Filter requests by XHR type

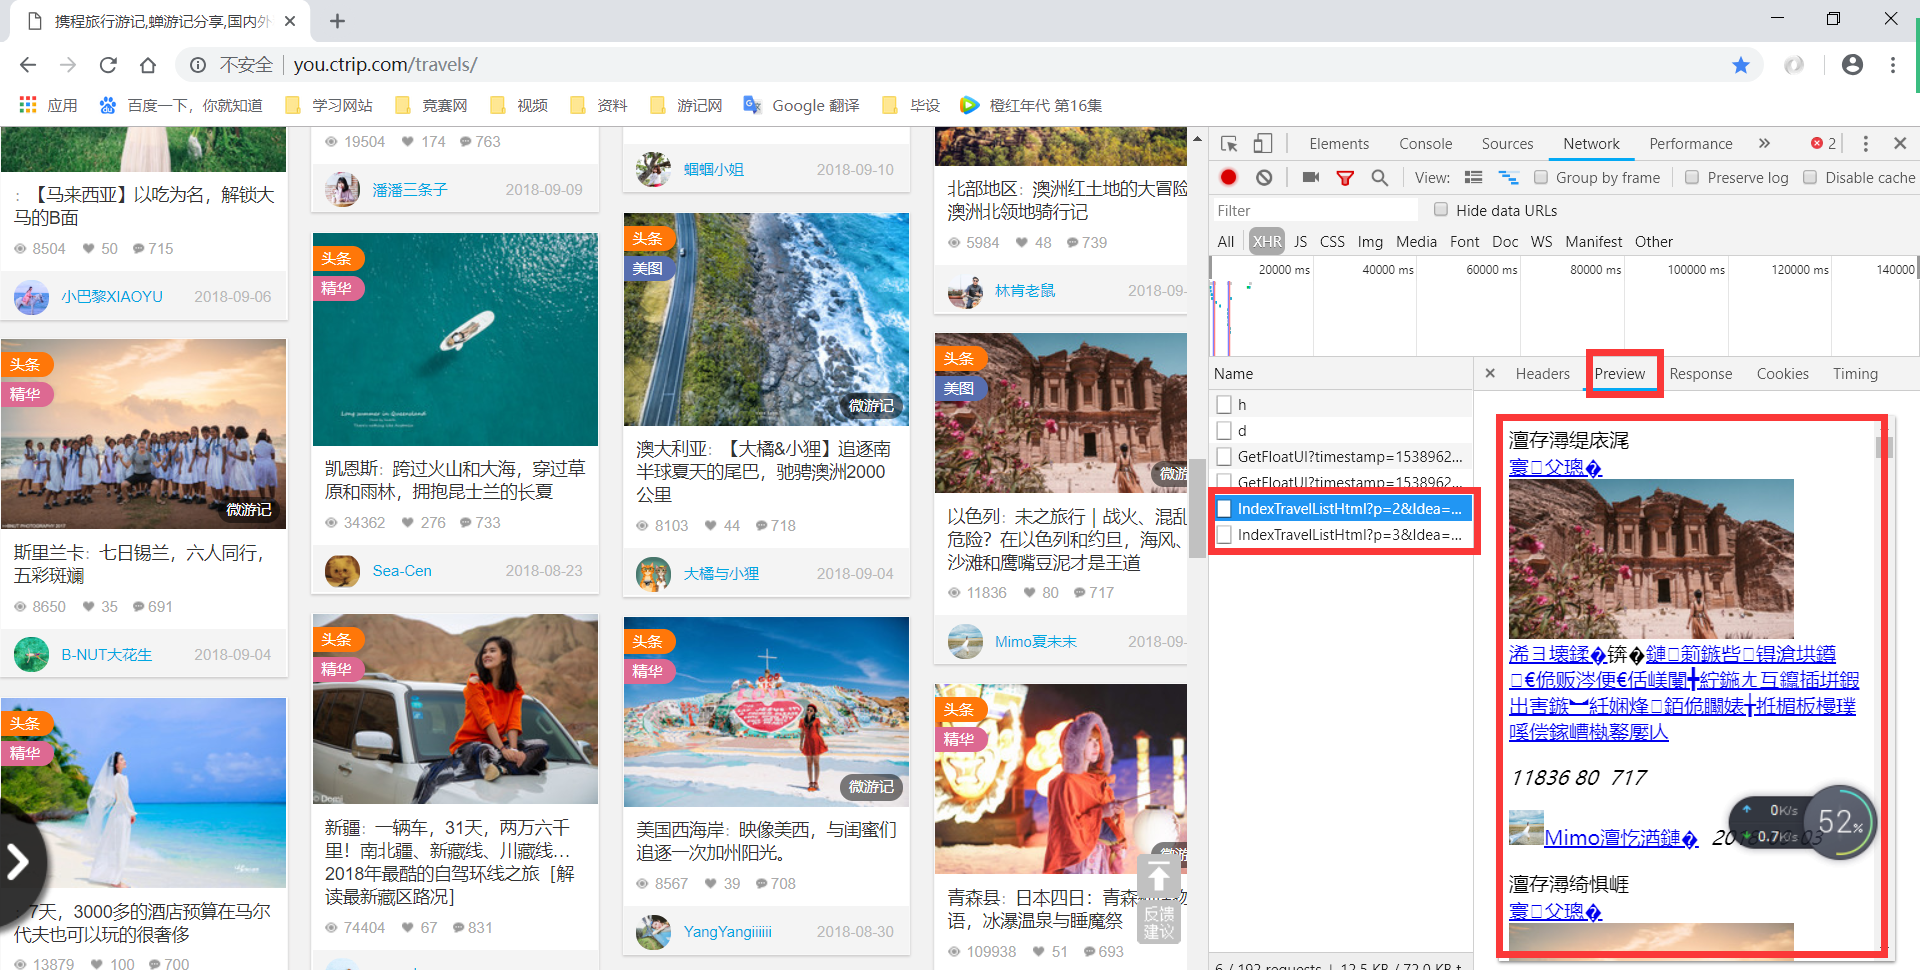click(x=1267, y=241)
